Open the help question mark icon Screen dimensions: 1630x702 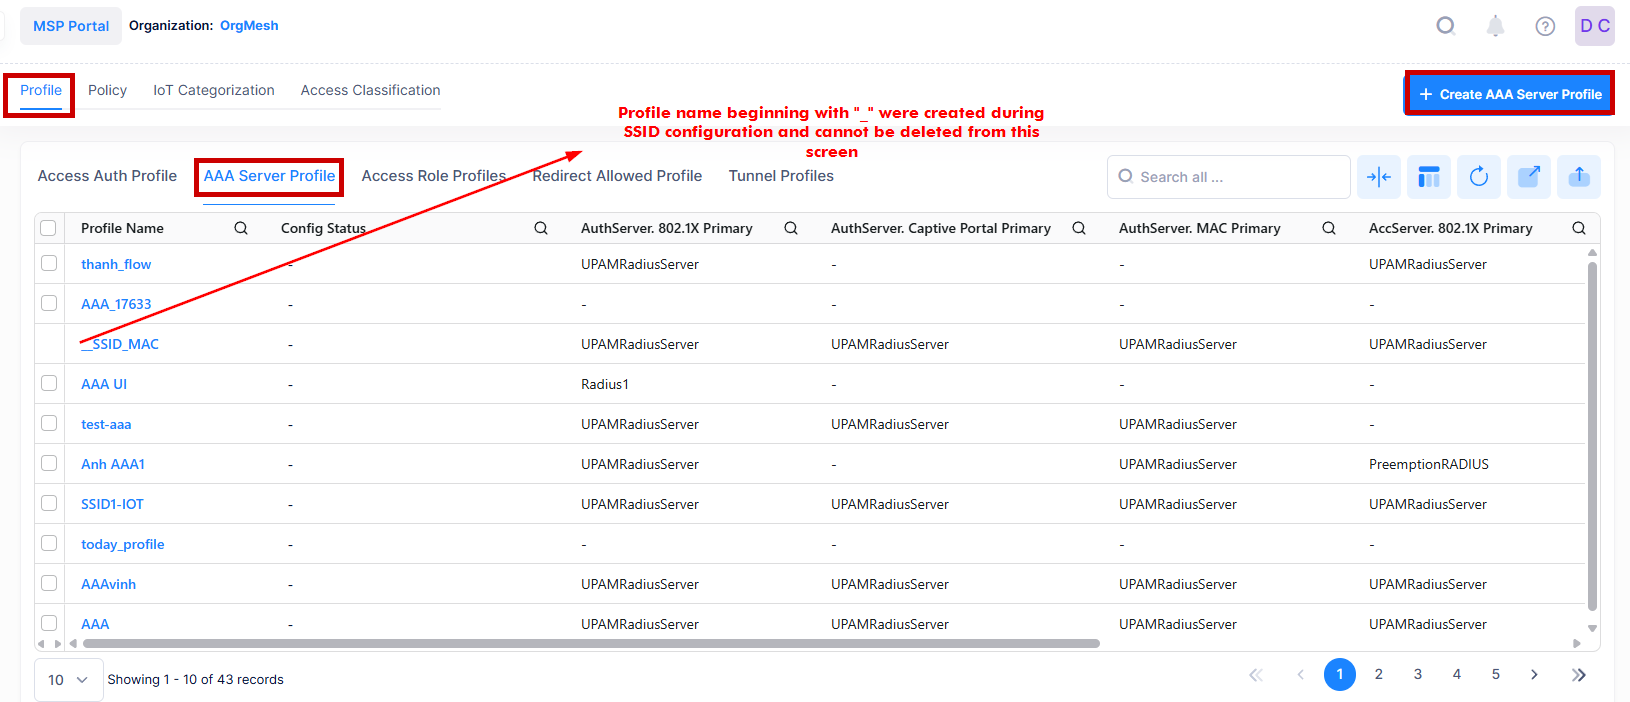click(x=1545, y=26)
